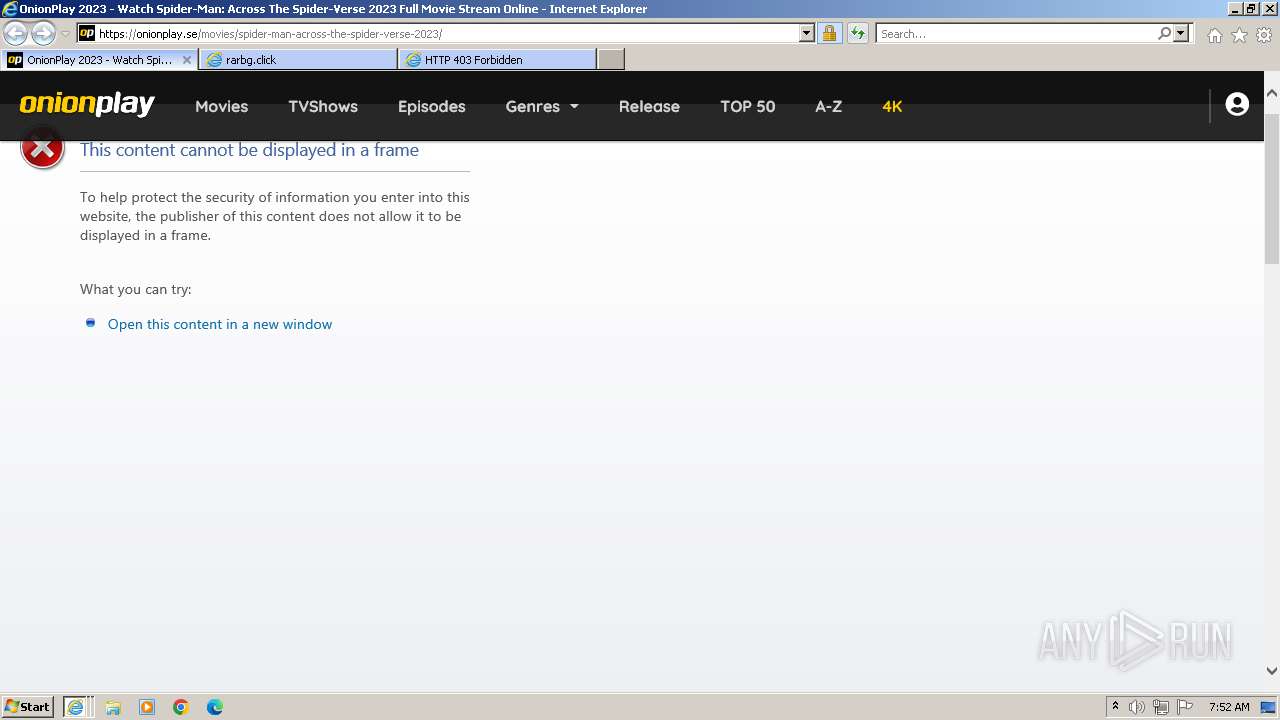This screenshot has width=1280, height=720.
Task: Open the Tools gear icon
Action: (x=1264, y=35)
